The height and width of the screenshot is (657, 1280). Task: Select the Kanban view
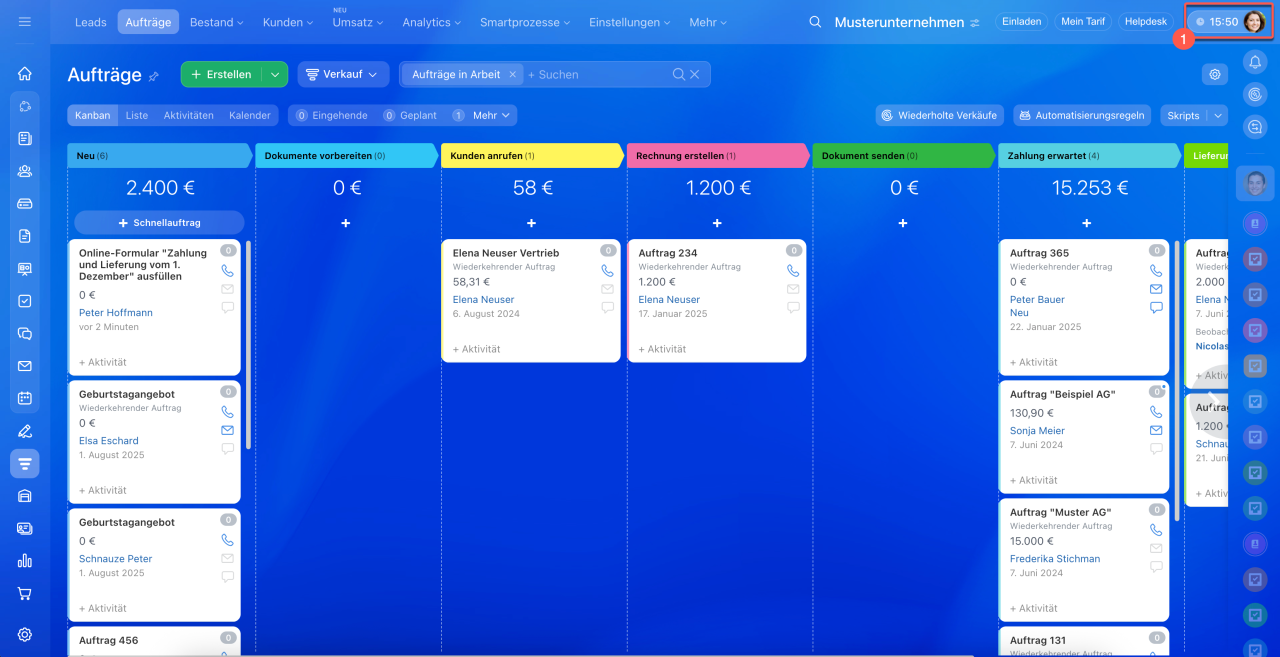(x=93, y=115)
